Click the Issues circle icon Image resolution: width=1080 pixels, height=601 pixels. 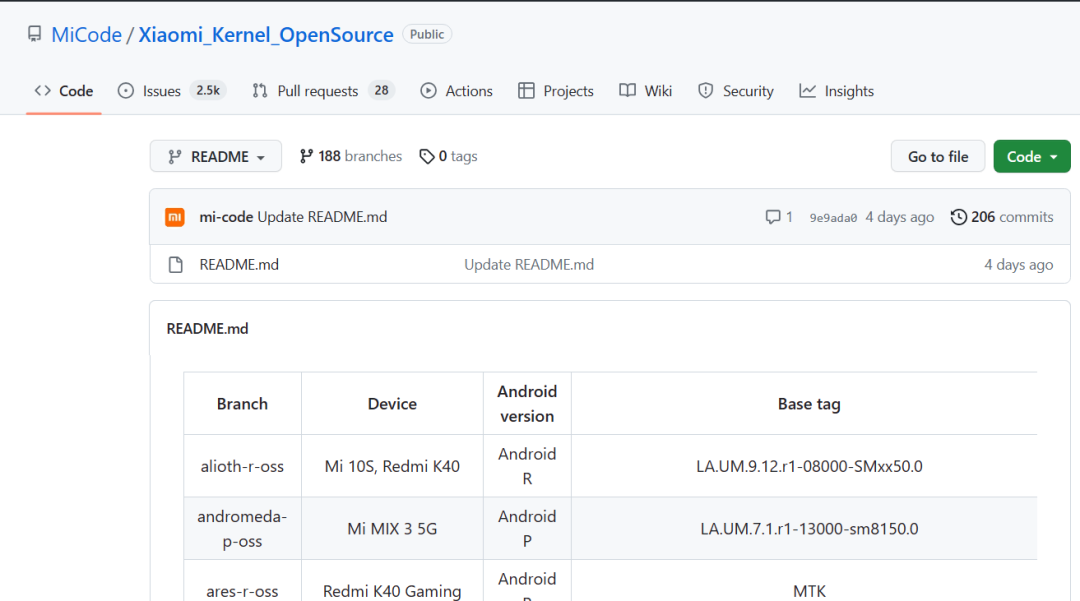(125, 91)
